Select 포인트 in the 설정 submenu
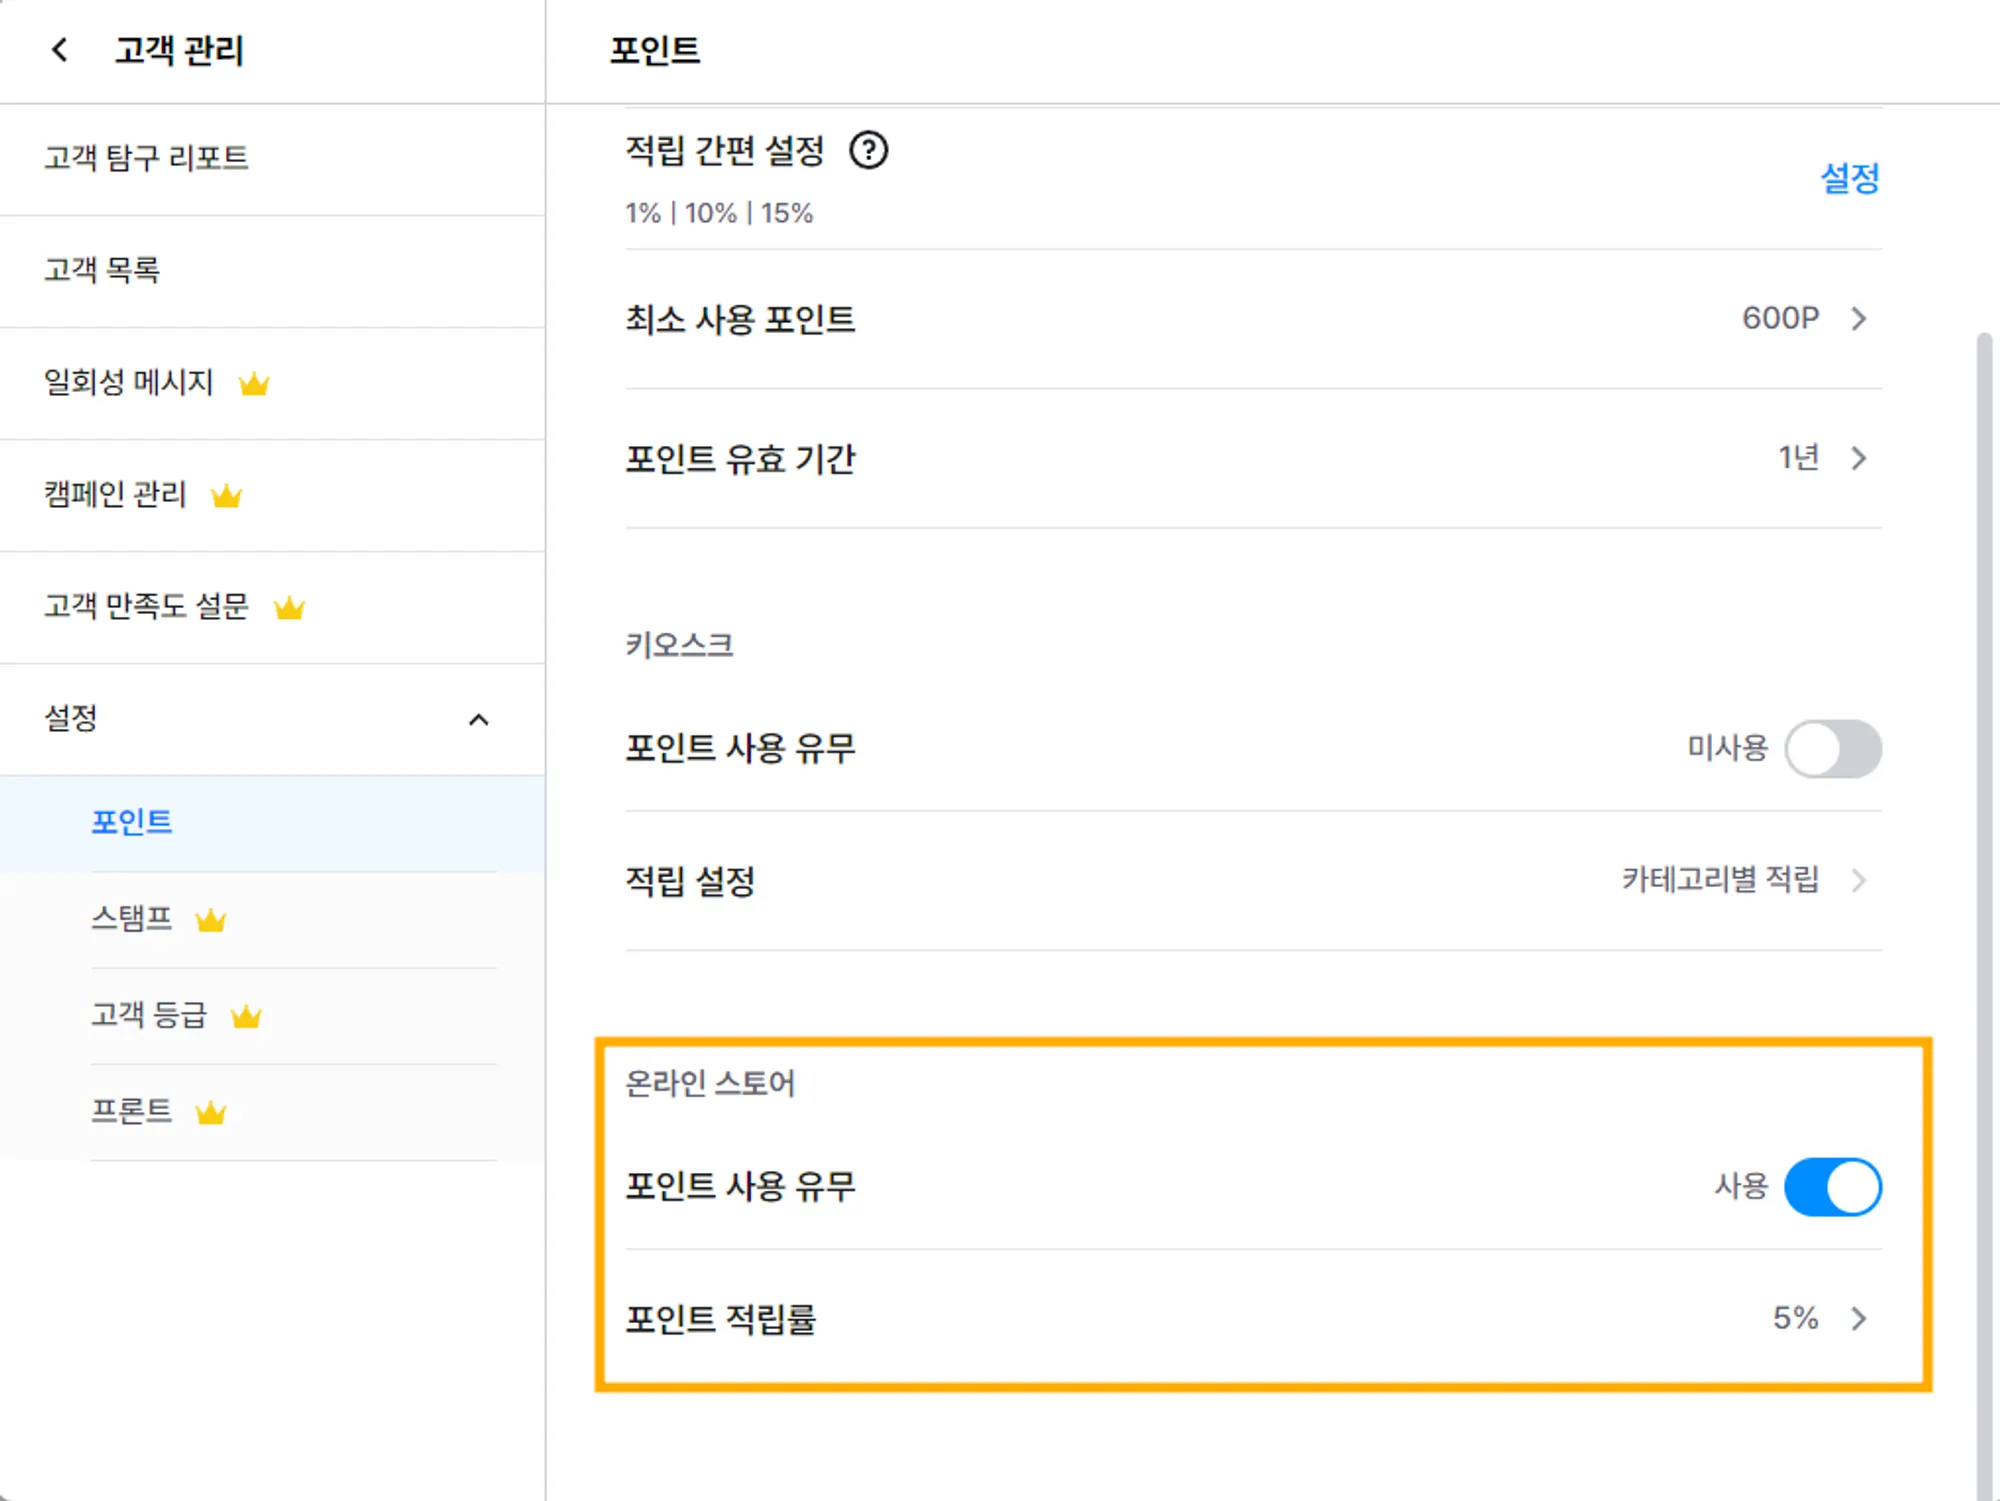Image resolution: width=2000 pixels, height=1501 pixels. click(x=132, y=823)
